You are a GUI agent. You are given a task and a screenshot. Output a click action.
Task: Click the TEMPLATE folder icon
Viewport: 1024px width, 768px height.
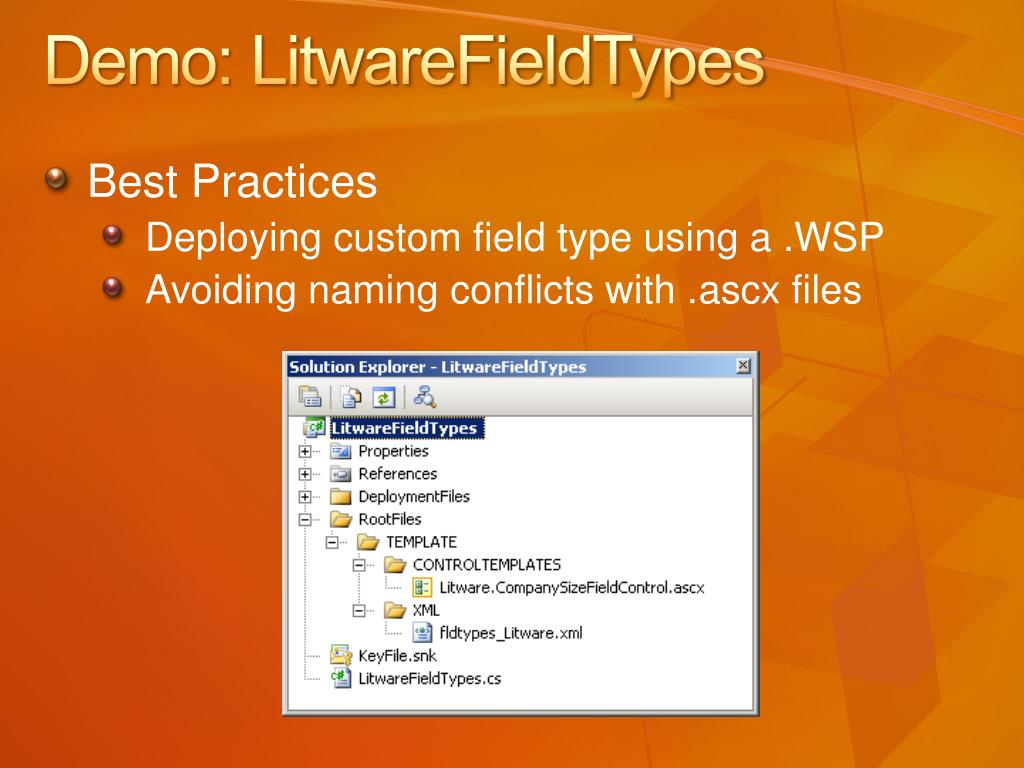(x=368, y=542)
